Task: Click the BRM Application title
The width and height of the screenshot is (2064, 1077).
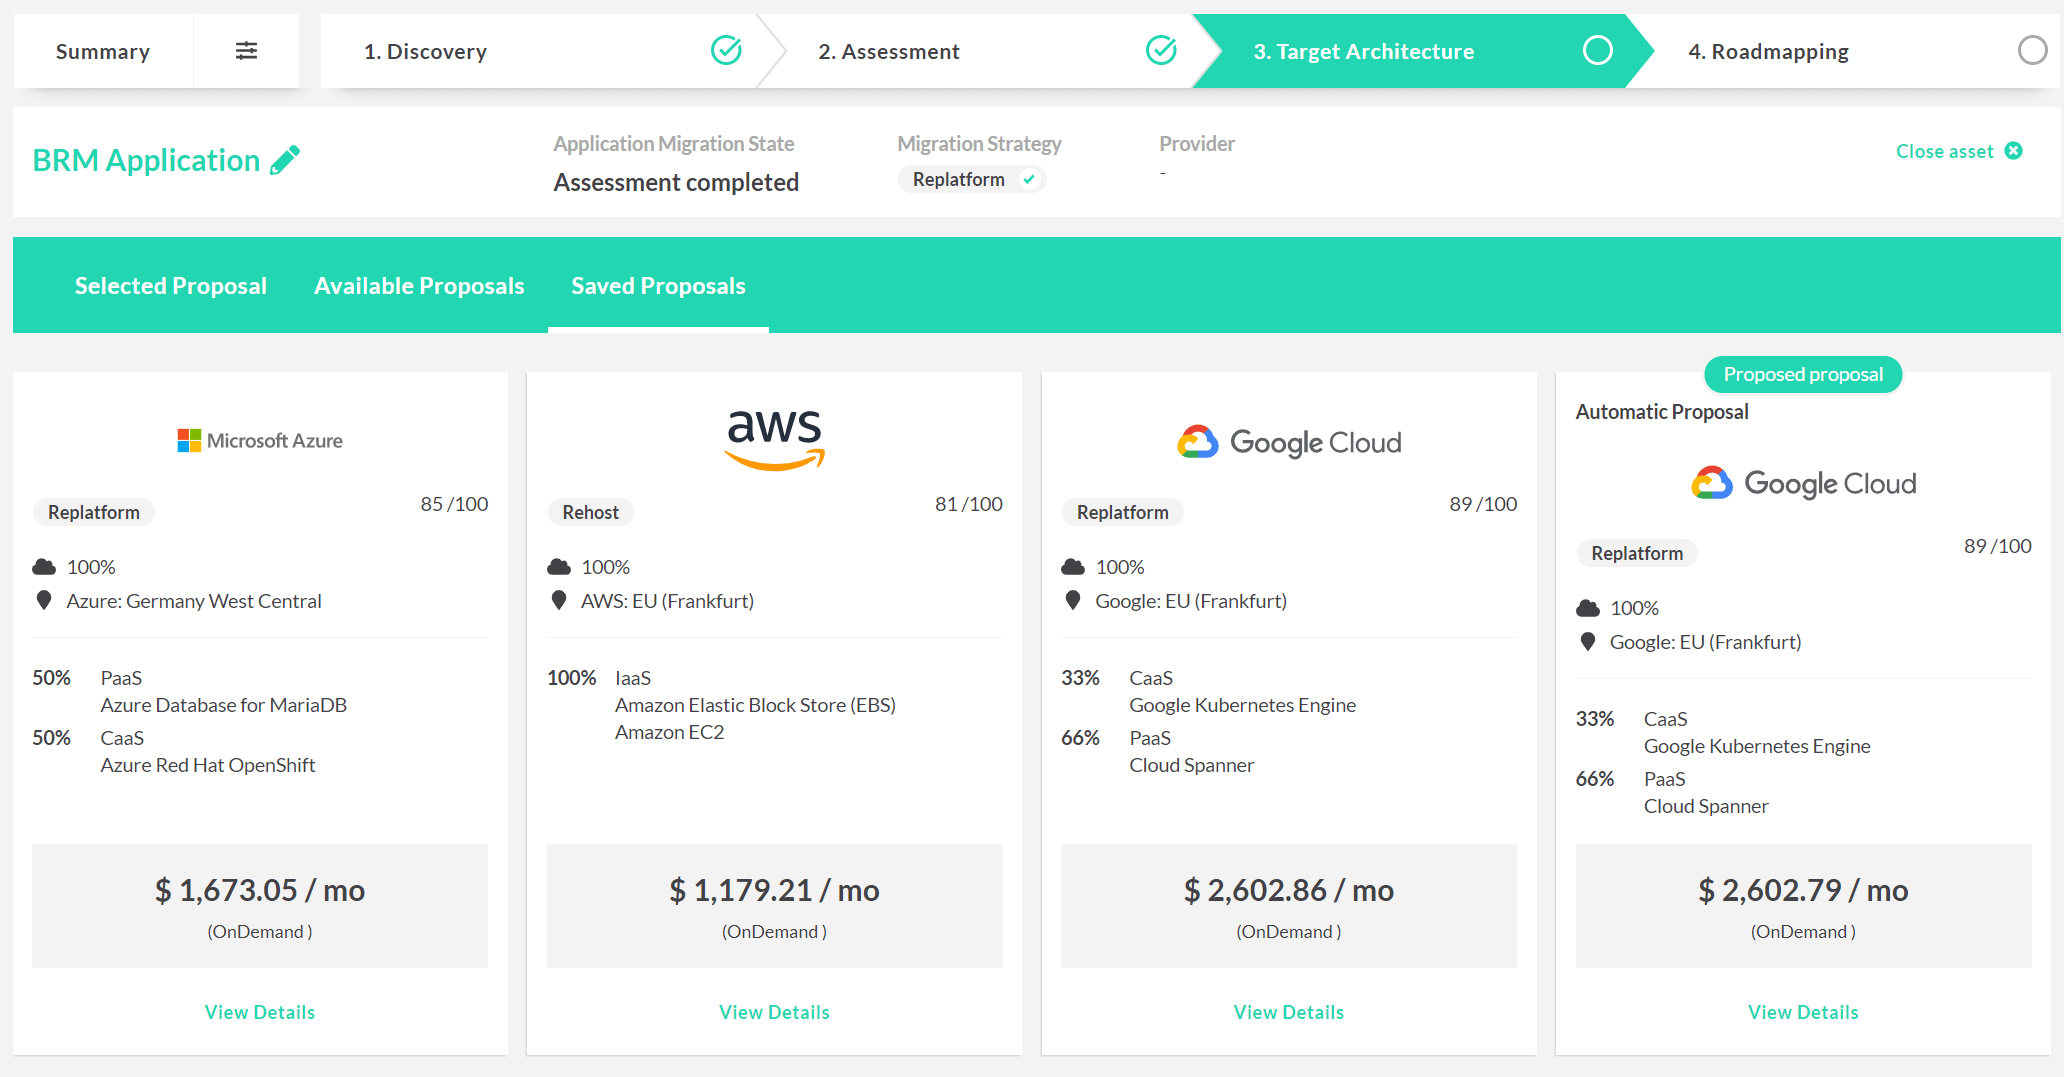Action: pyautogui.click(x=146, y=160)
